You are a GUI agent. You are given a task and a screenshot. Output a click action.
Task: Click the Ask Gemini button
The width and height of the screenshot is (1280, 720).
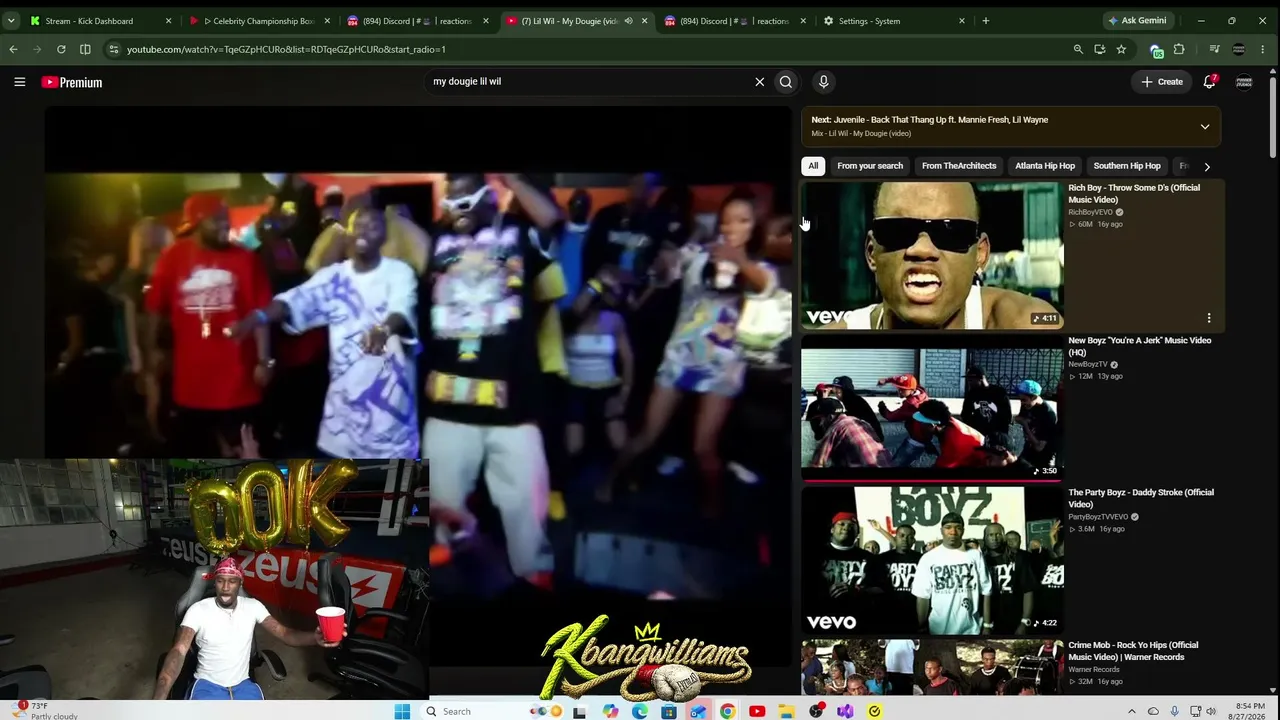click(x=1136, y=21)
